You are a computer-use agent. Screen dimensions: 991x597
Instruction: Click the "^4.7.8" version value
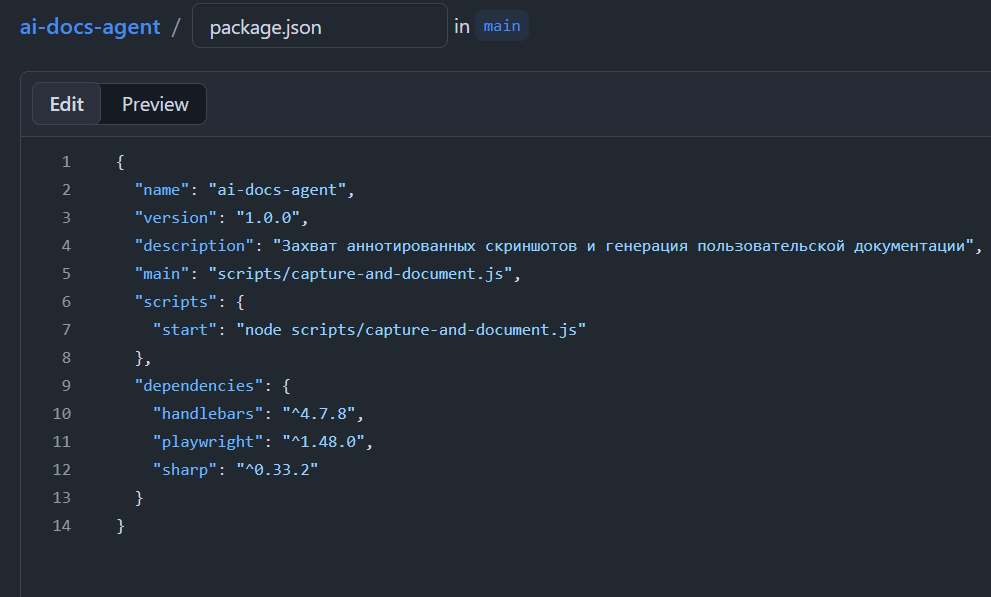[x=319, y=413]
